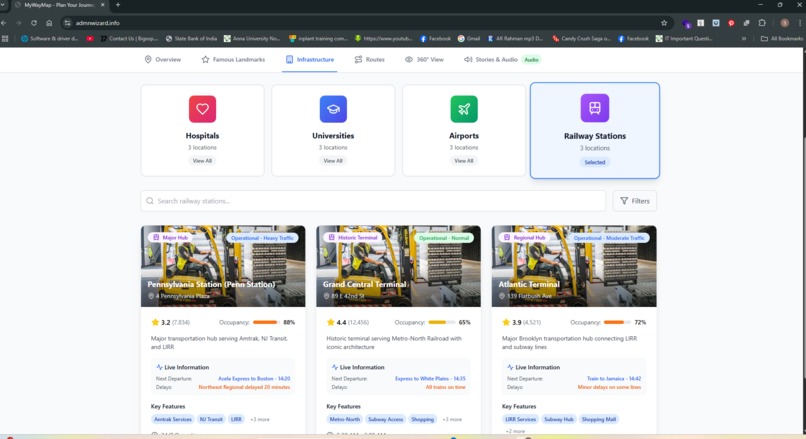This screenshot has width=806, height=439.
Task: Click Penn Station 88% occupancy bar
Action: point(266,322)
